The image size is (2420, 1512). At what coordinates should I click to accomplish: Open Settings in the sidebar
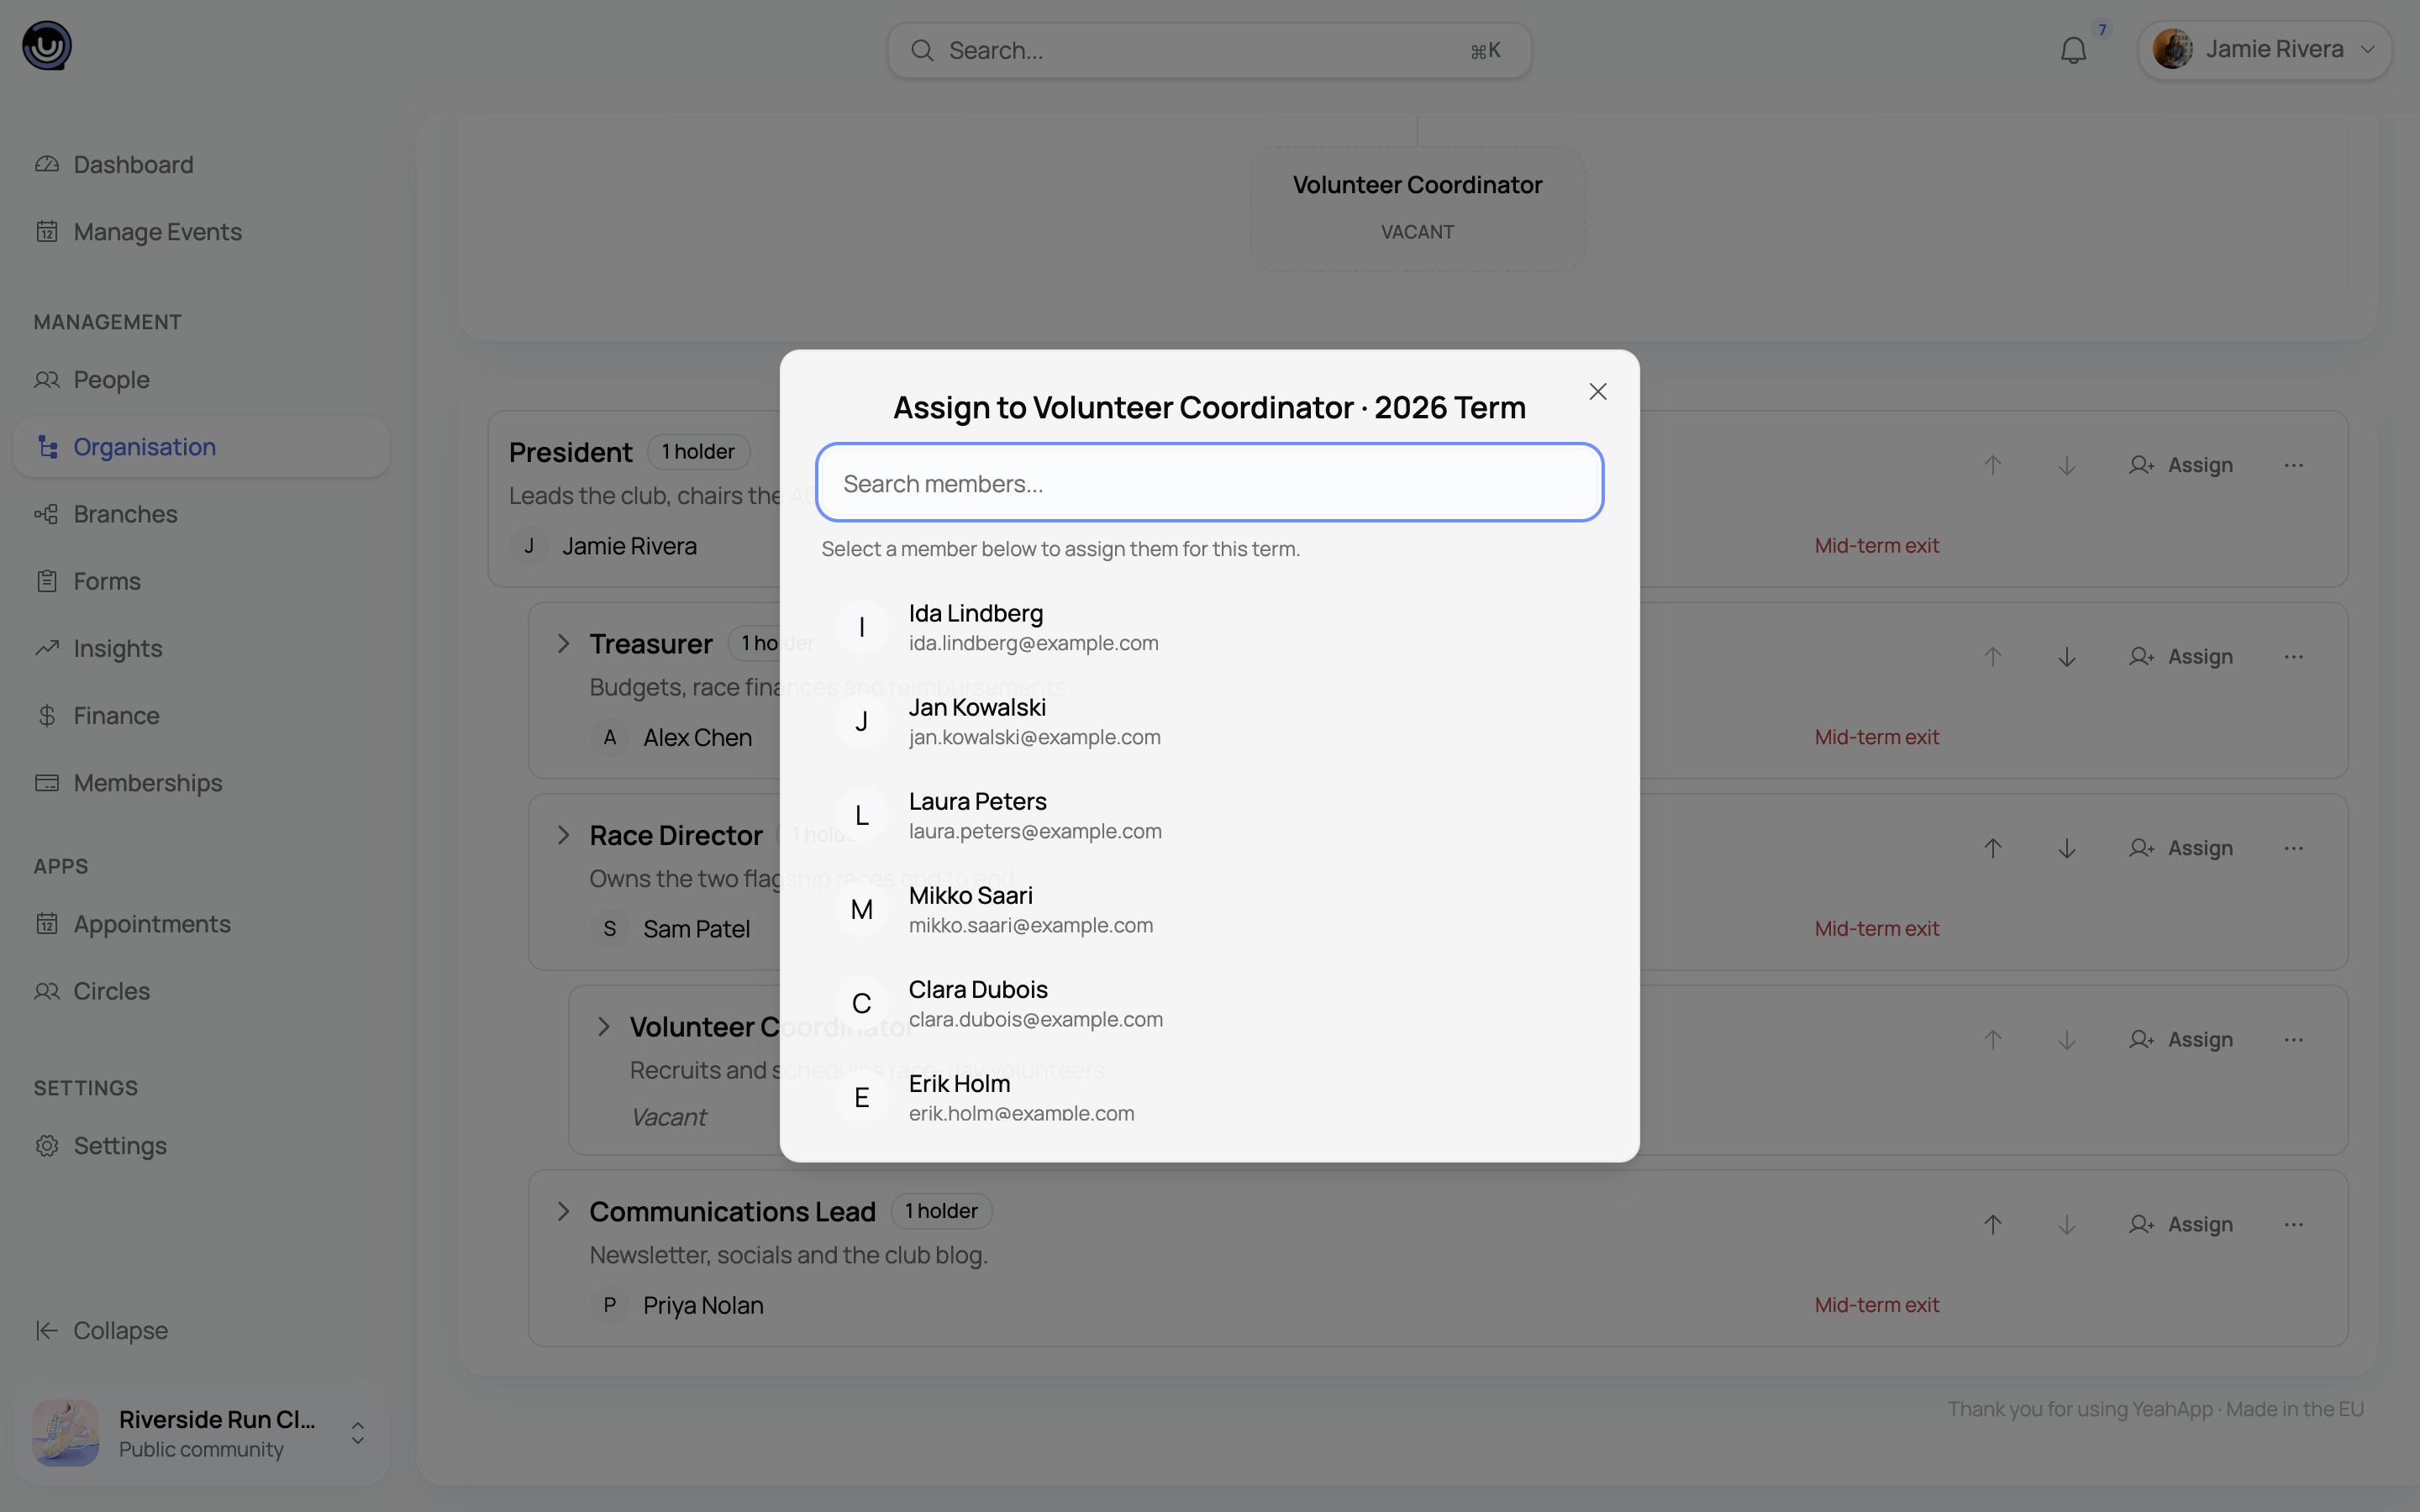tap(201, 1145)
